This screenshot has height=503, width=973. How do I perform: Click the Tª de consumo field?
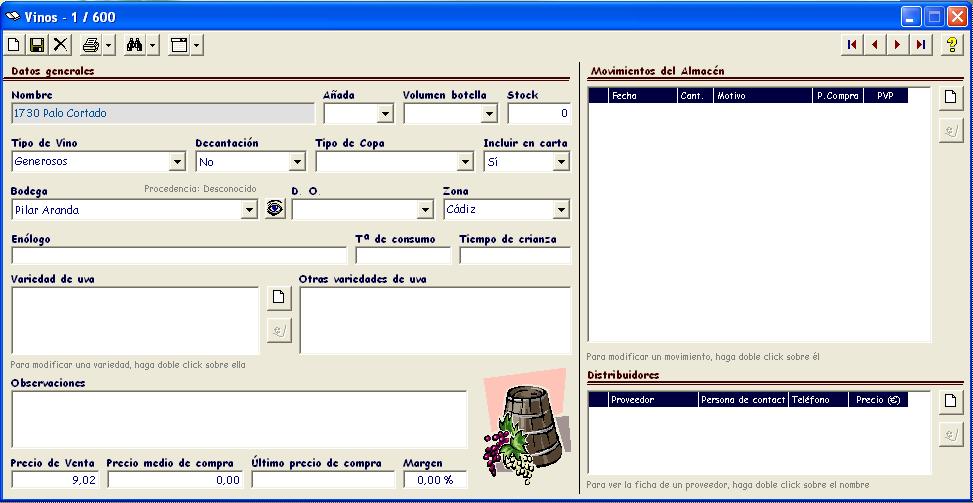tap(403, 255)
